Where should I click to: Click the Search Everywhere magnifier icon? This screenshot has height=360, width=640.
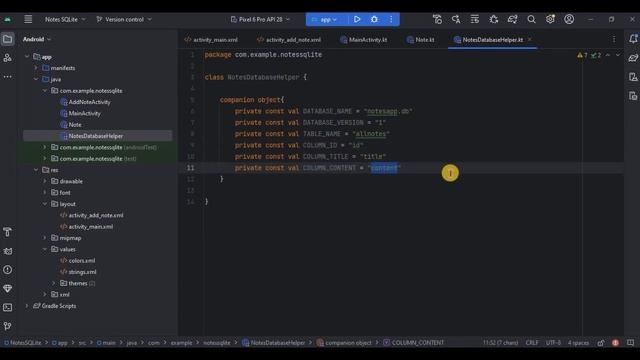[531, 19]
